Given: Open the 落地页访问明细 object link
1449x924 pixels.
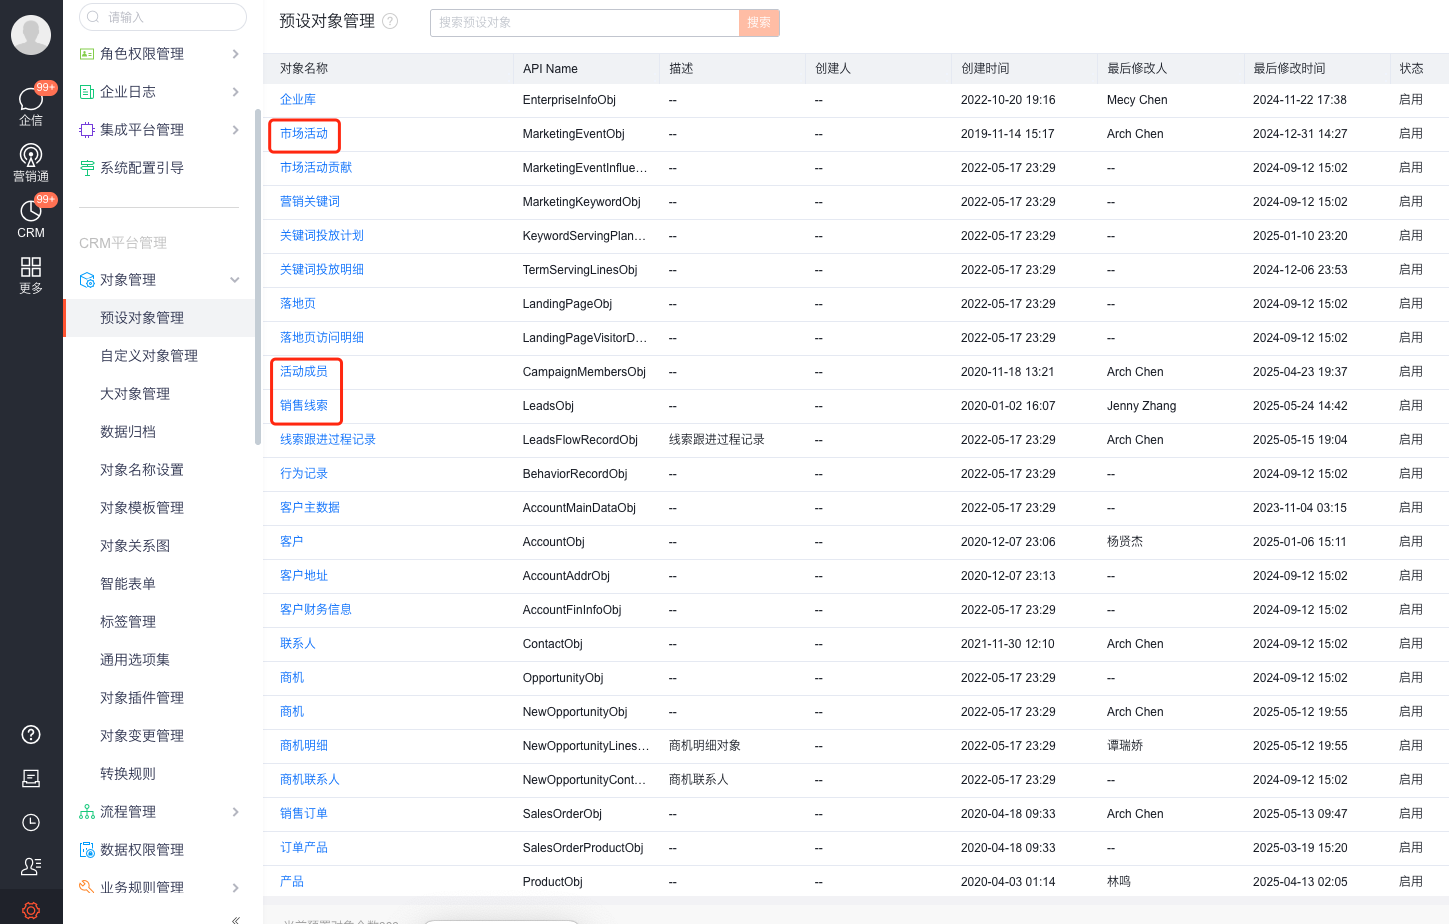Looking at the screenshot, I should click(322, 338).
